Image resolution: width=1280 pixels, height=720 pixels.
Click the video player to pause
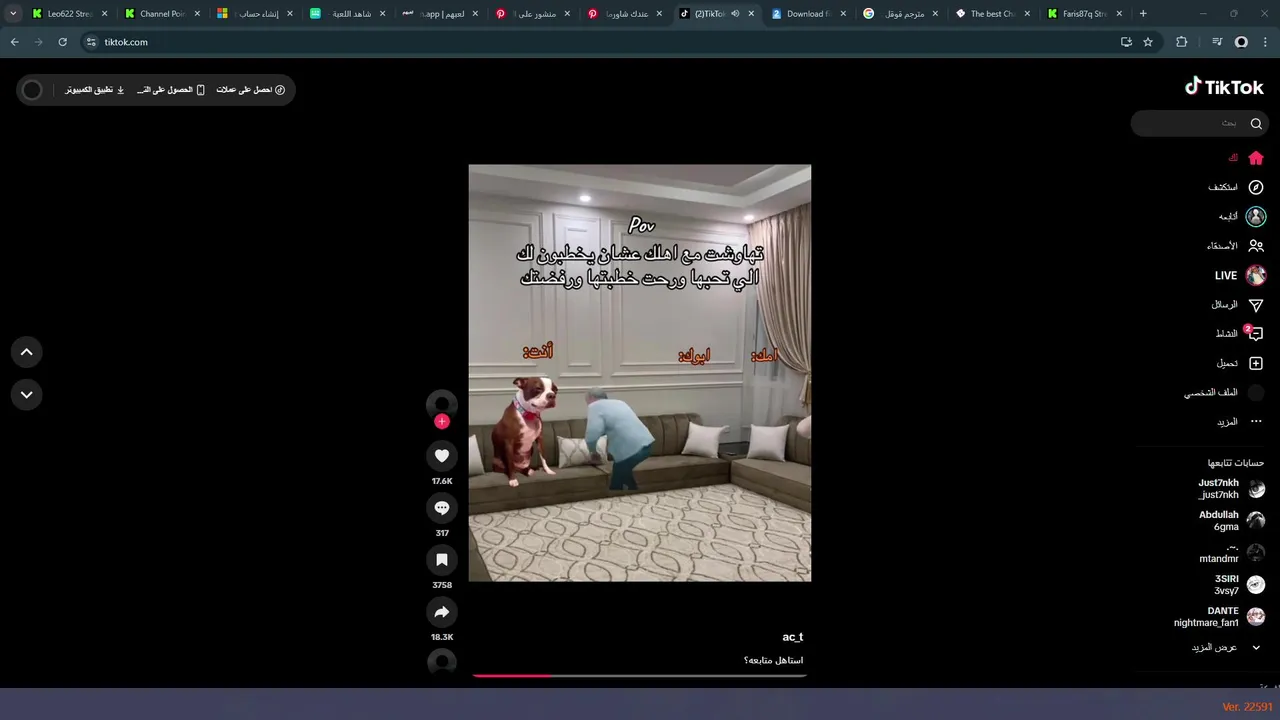coord(640,373)
